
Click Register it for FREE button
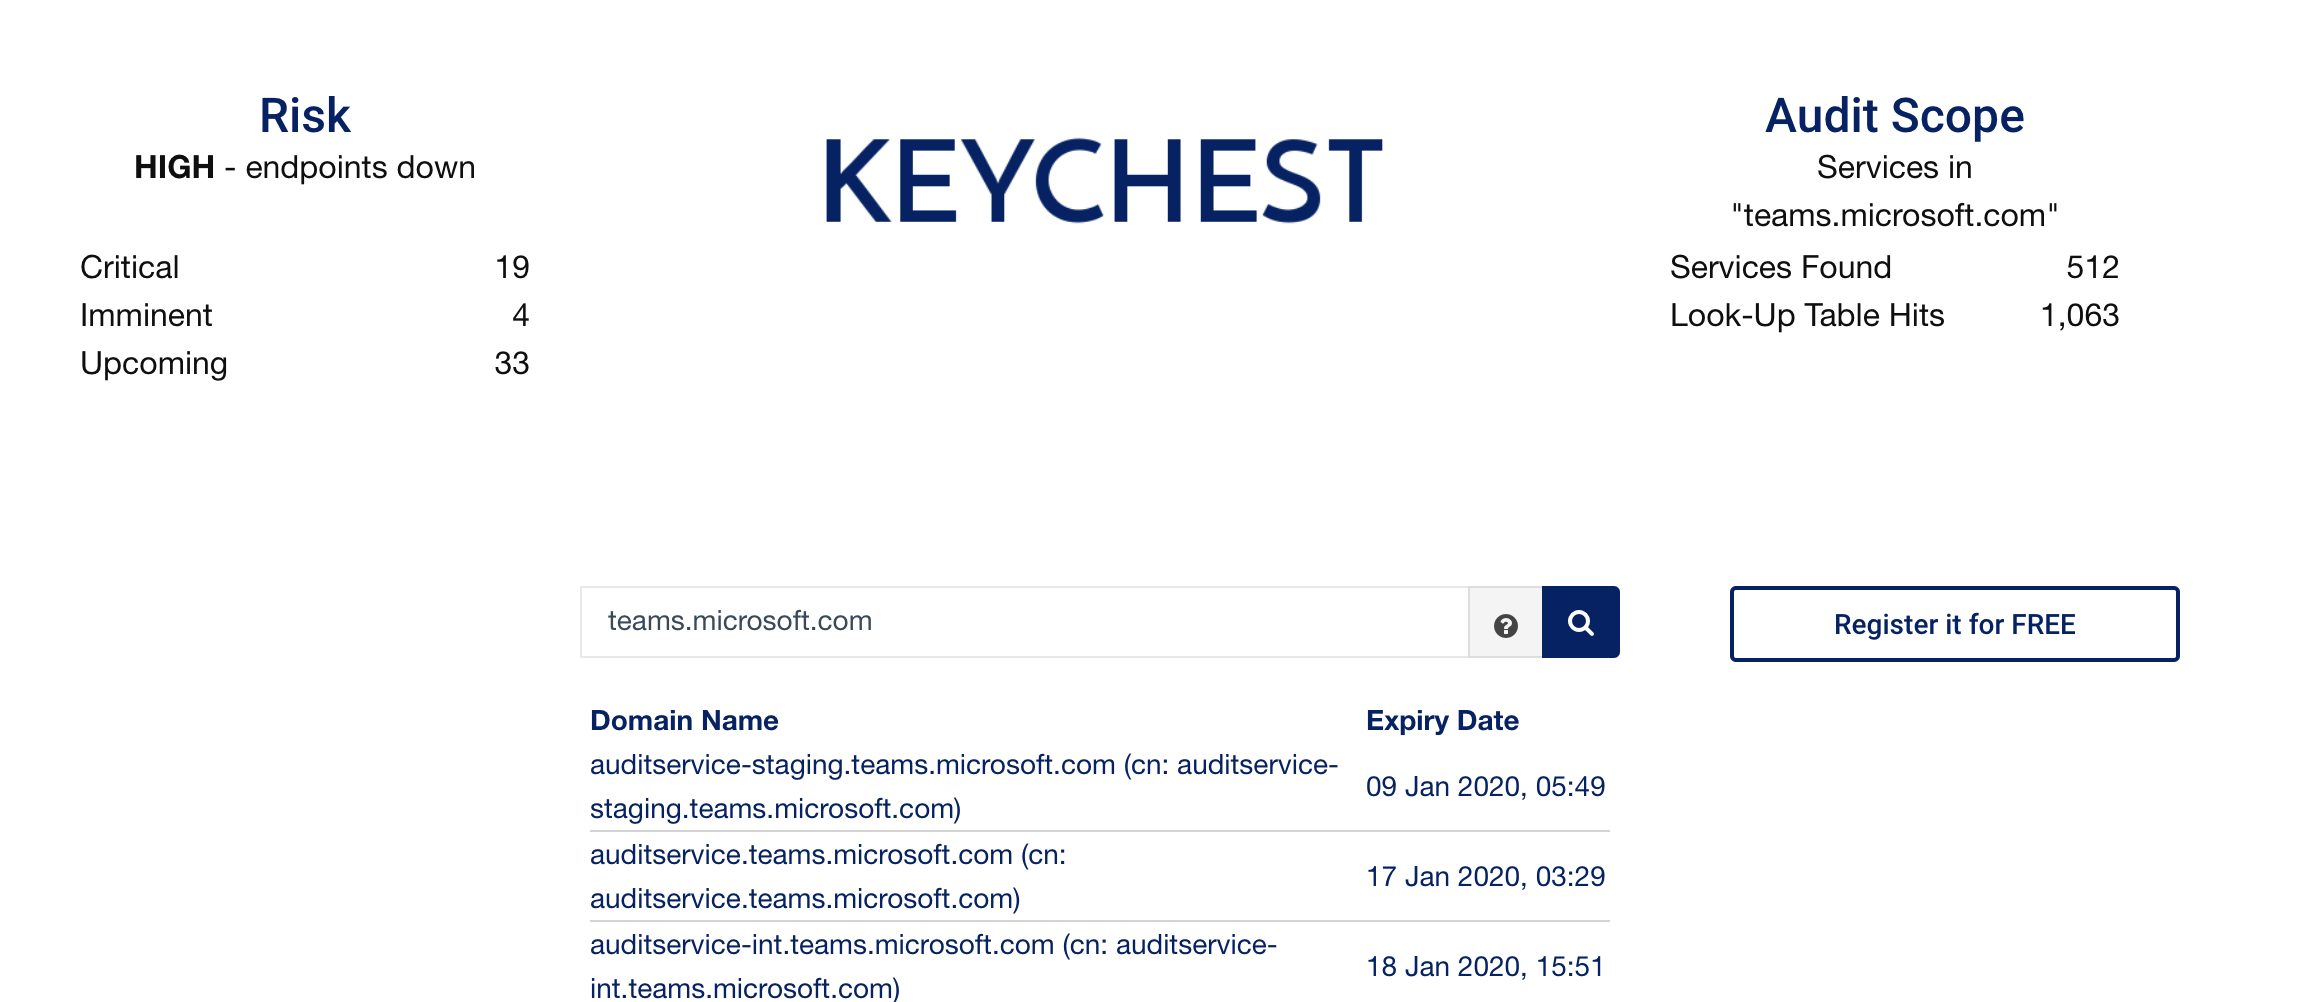1954,624
